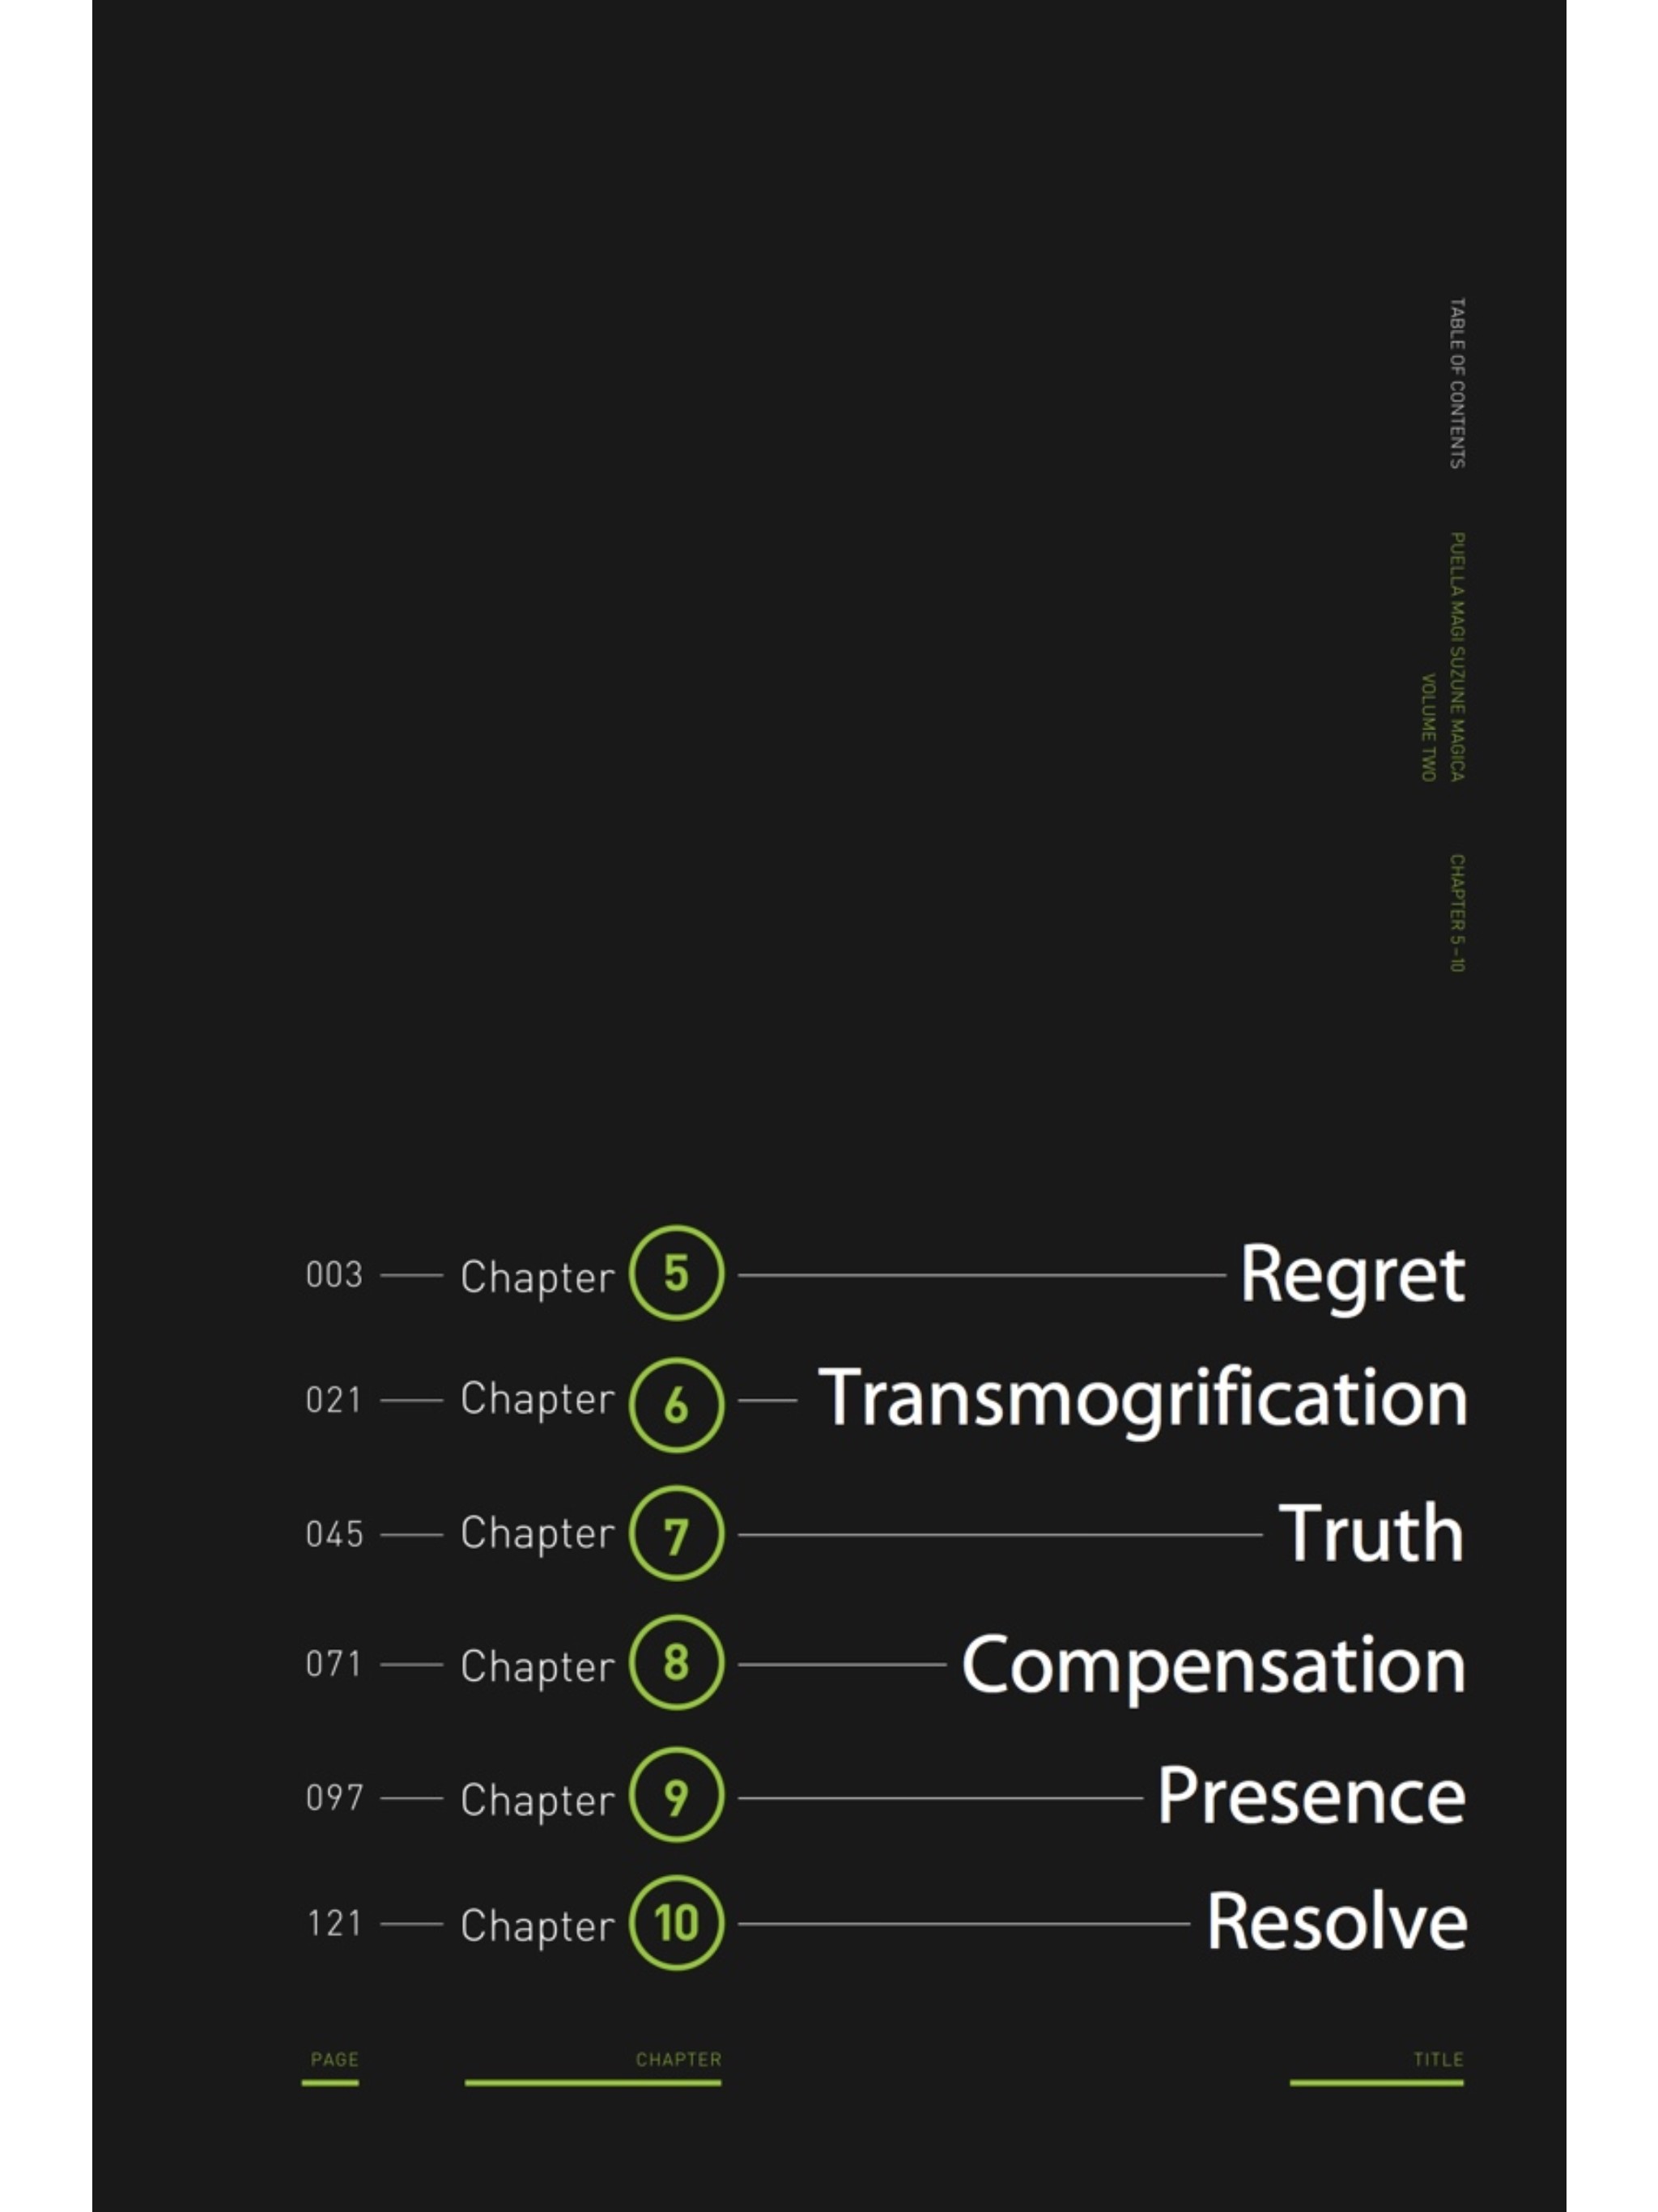Click the circled number 5 chapter icon
Viewport: 1658px width, 2212px height.
676,1273
